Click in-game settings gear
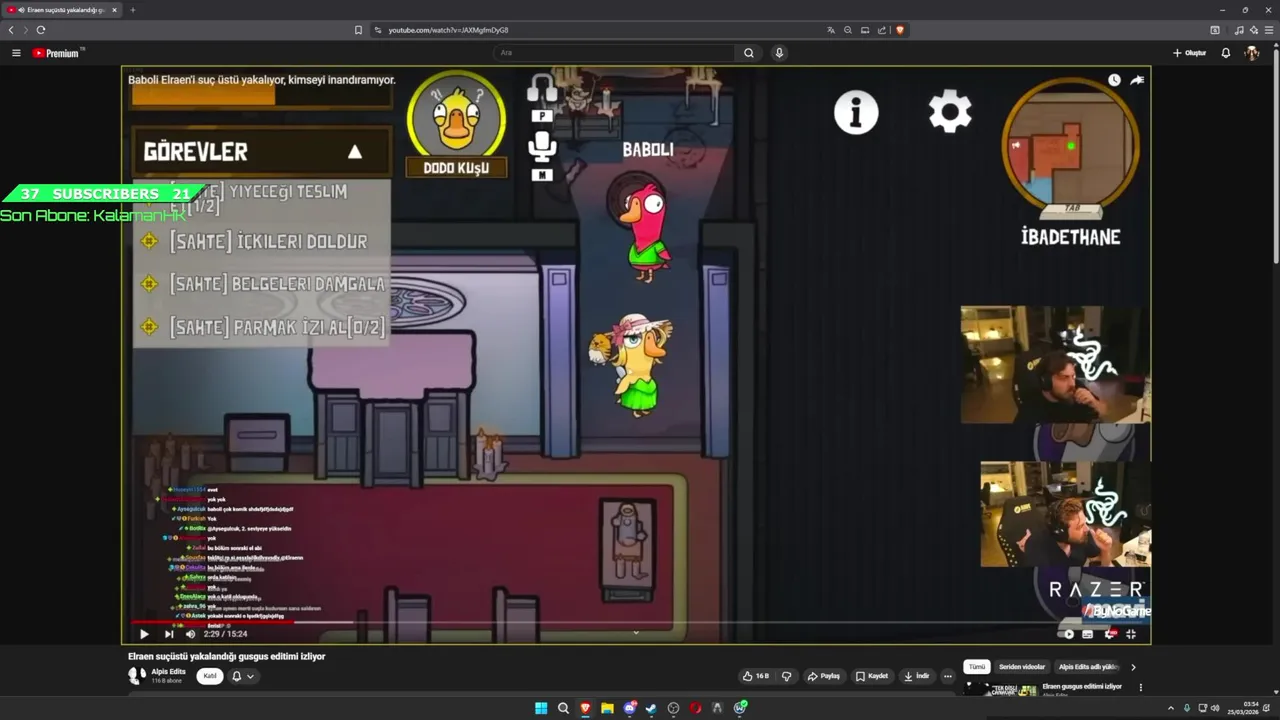Viewport: 1280px width, 720px height. click(950, 112)
